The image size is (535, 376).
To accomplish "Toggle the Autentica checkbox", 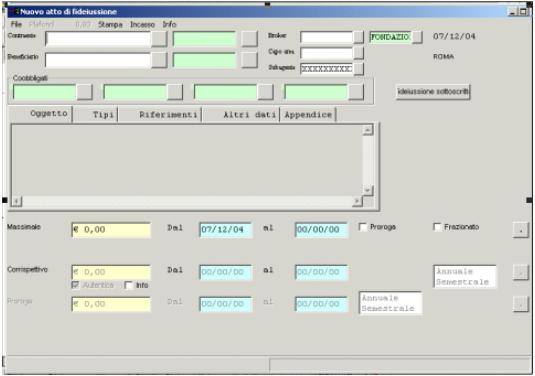I will (x=75, y=285).
